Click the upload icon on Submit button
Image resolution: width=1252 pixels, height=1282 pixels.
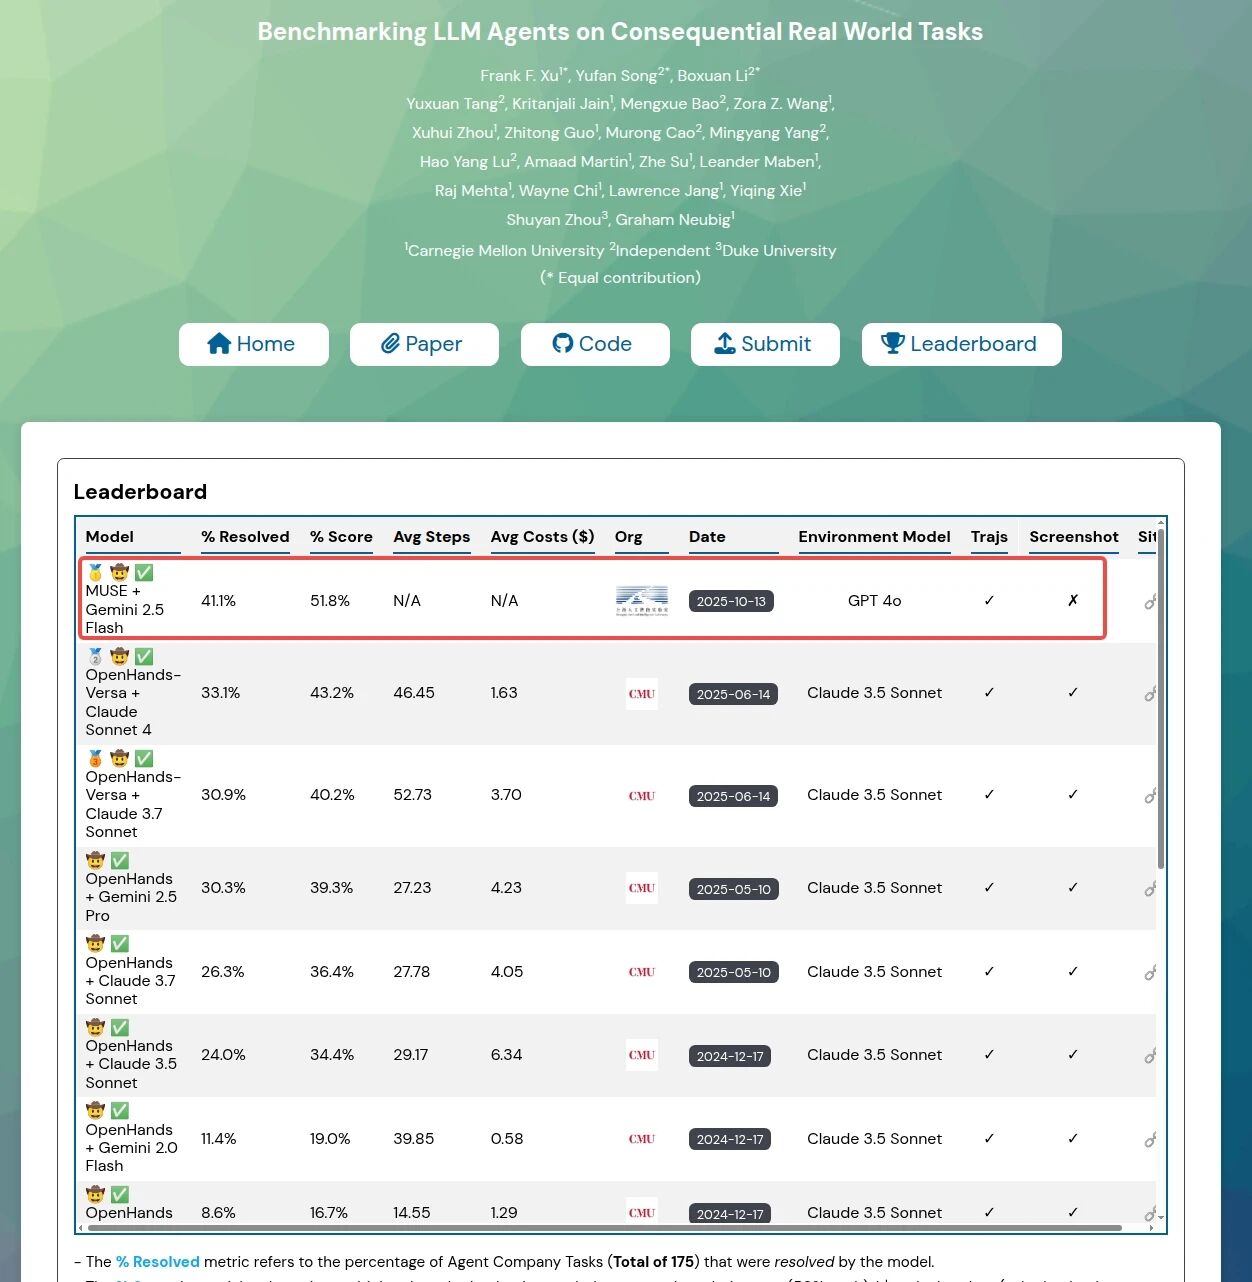click(725, 344)
